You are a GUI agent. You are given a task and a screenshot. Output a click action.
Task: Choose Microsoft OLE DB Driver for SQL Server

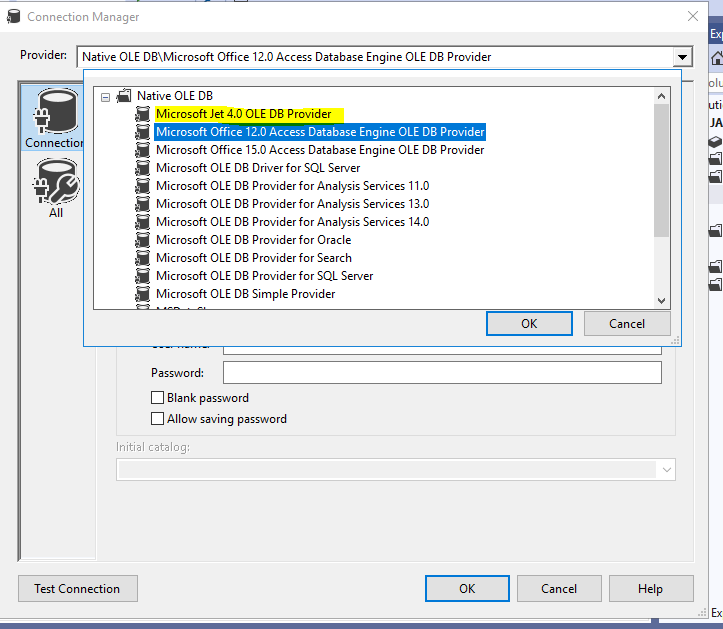point(258,168)
